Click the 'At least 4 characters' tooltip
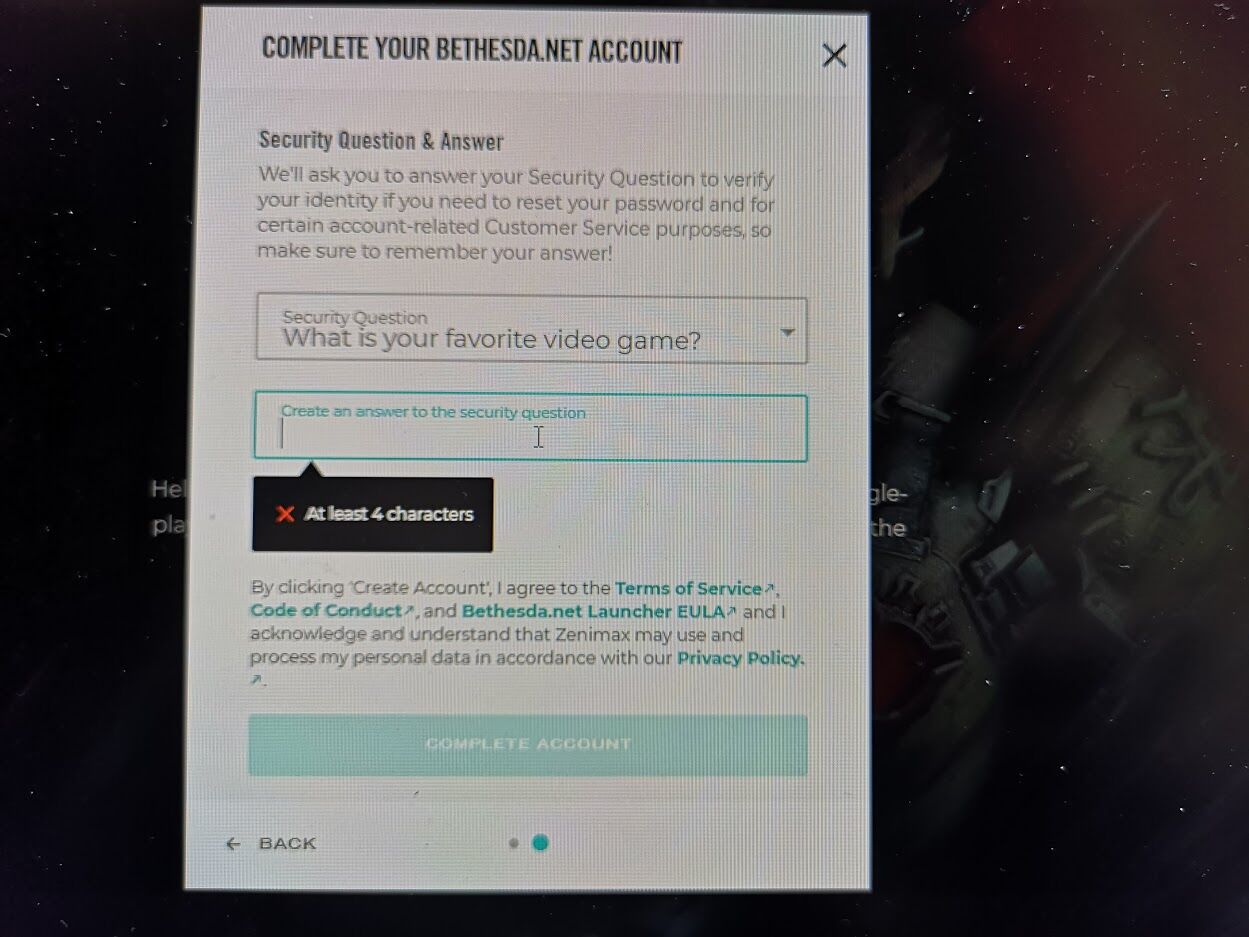 point(372,514)
